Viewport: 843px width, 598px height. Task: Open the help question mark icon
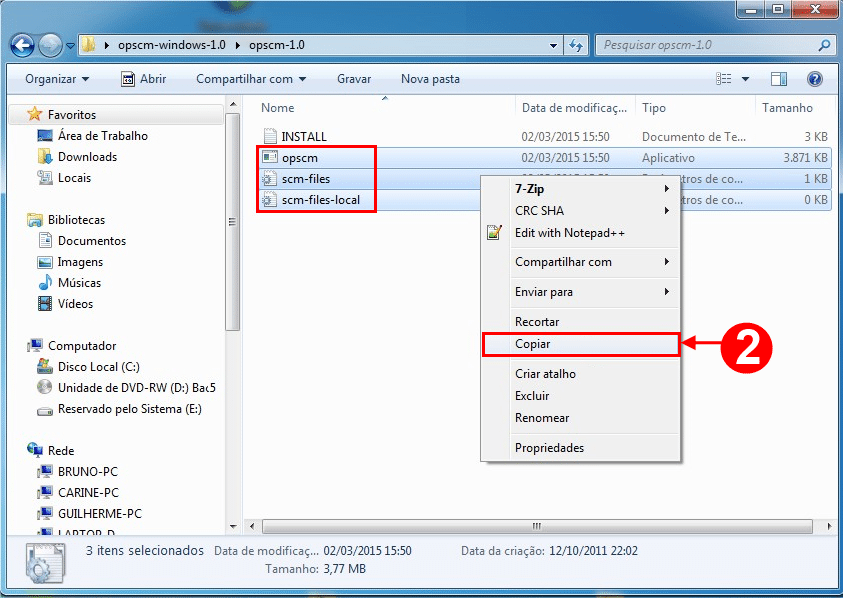click(815, 79)
